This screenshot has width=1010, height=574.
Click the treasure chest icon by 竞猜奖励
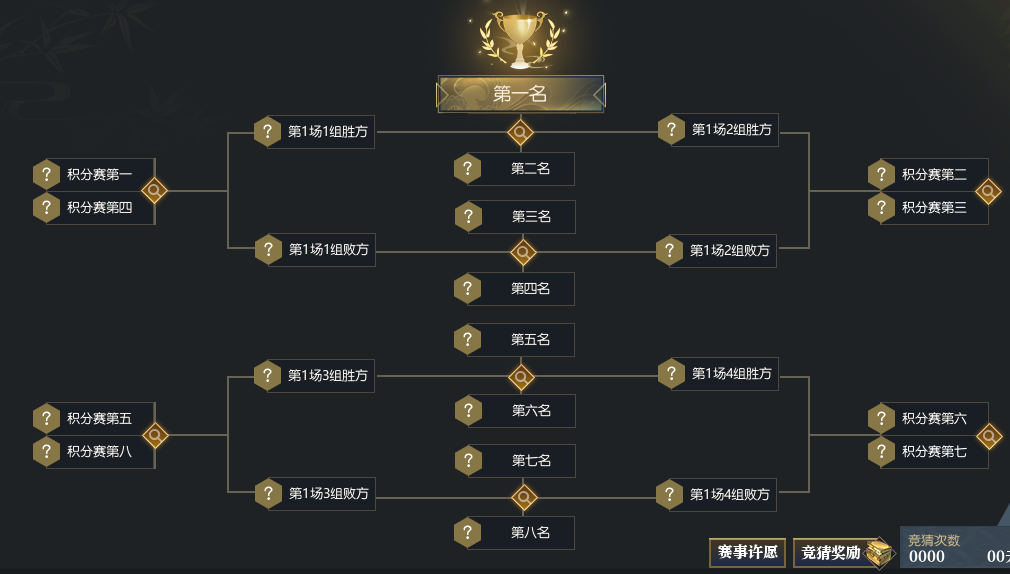880,553
